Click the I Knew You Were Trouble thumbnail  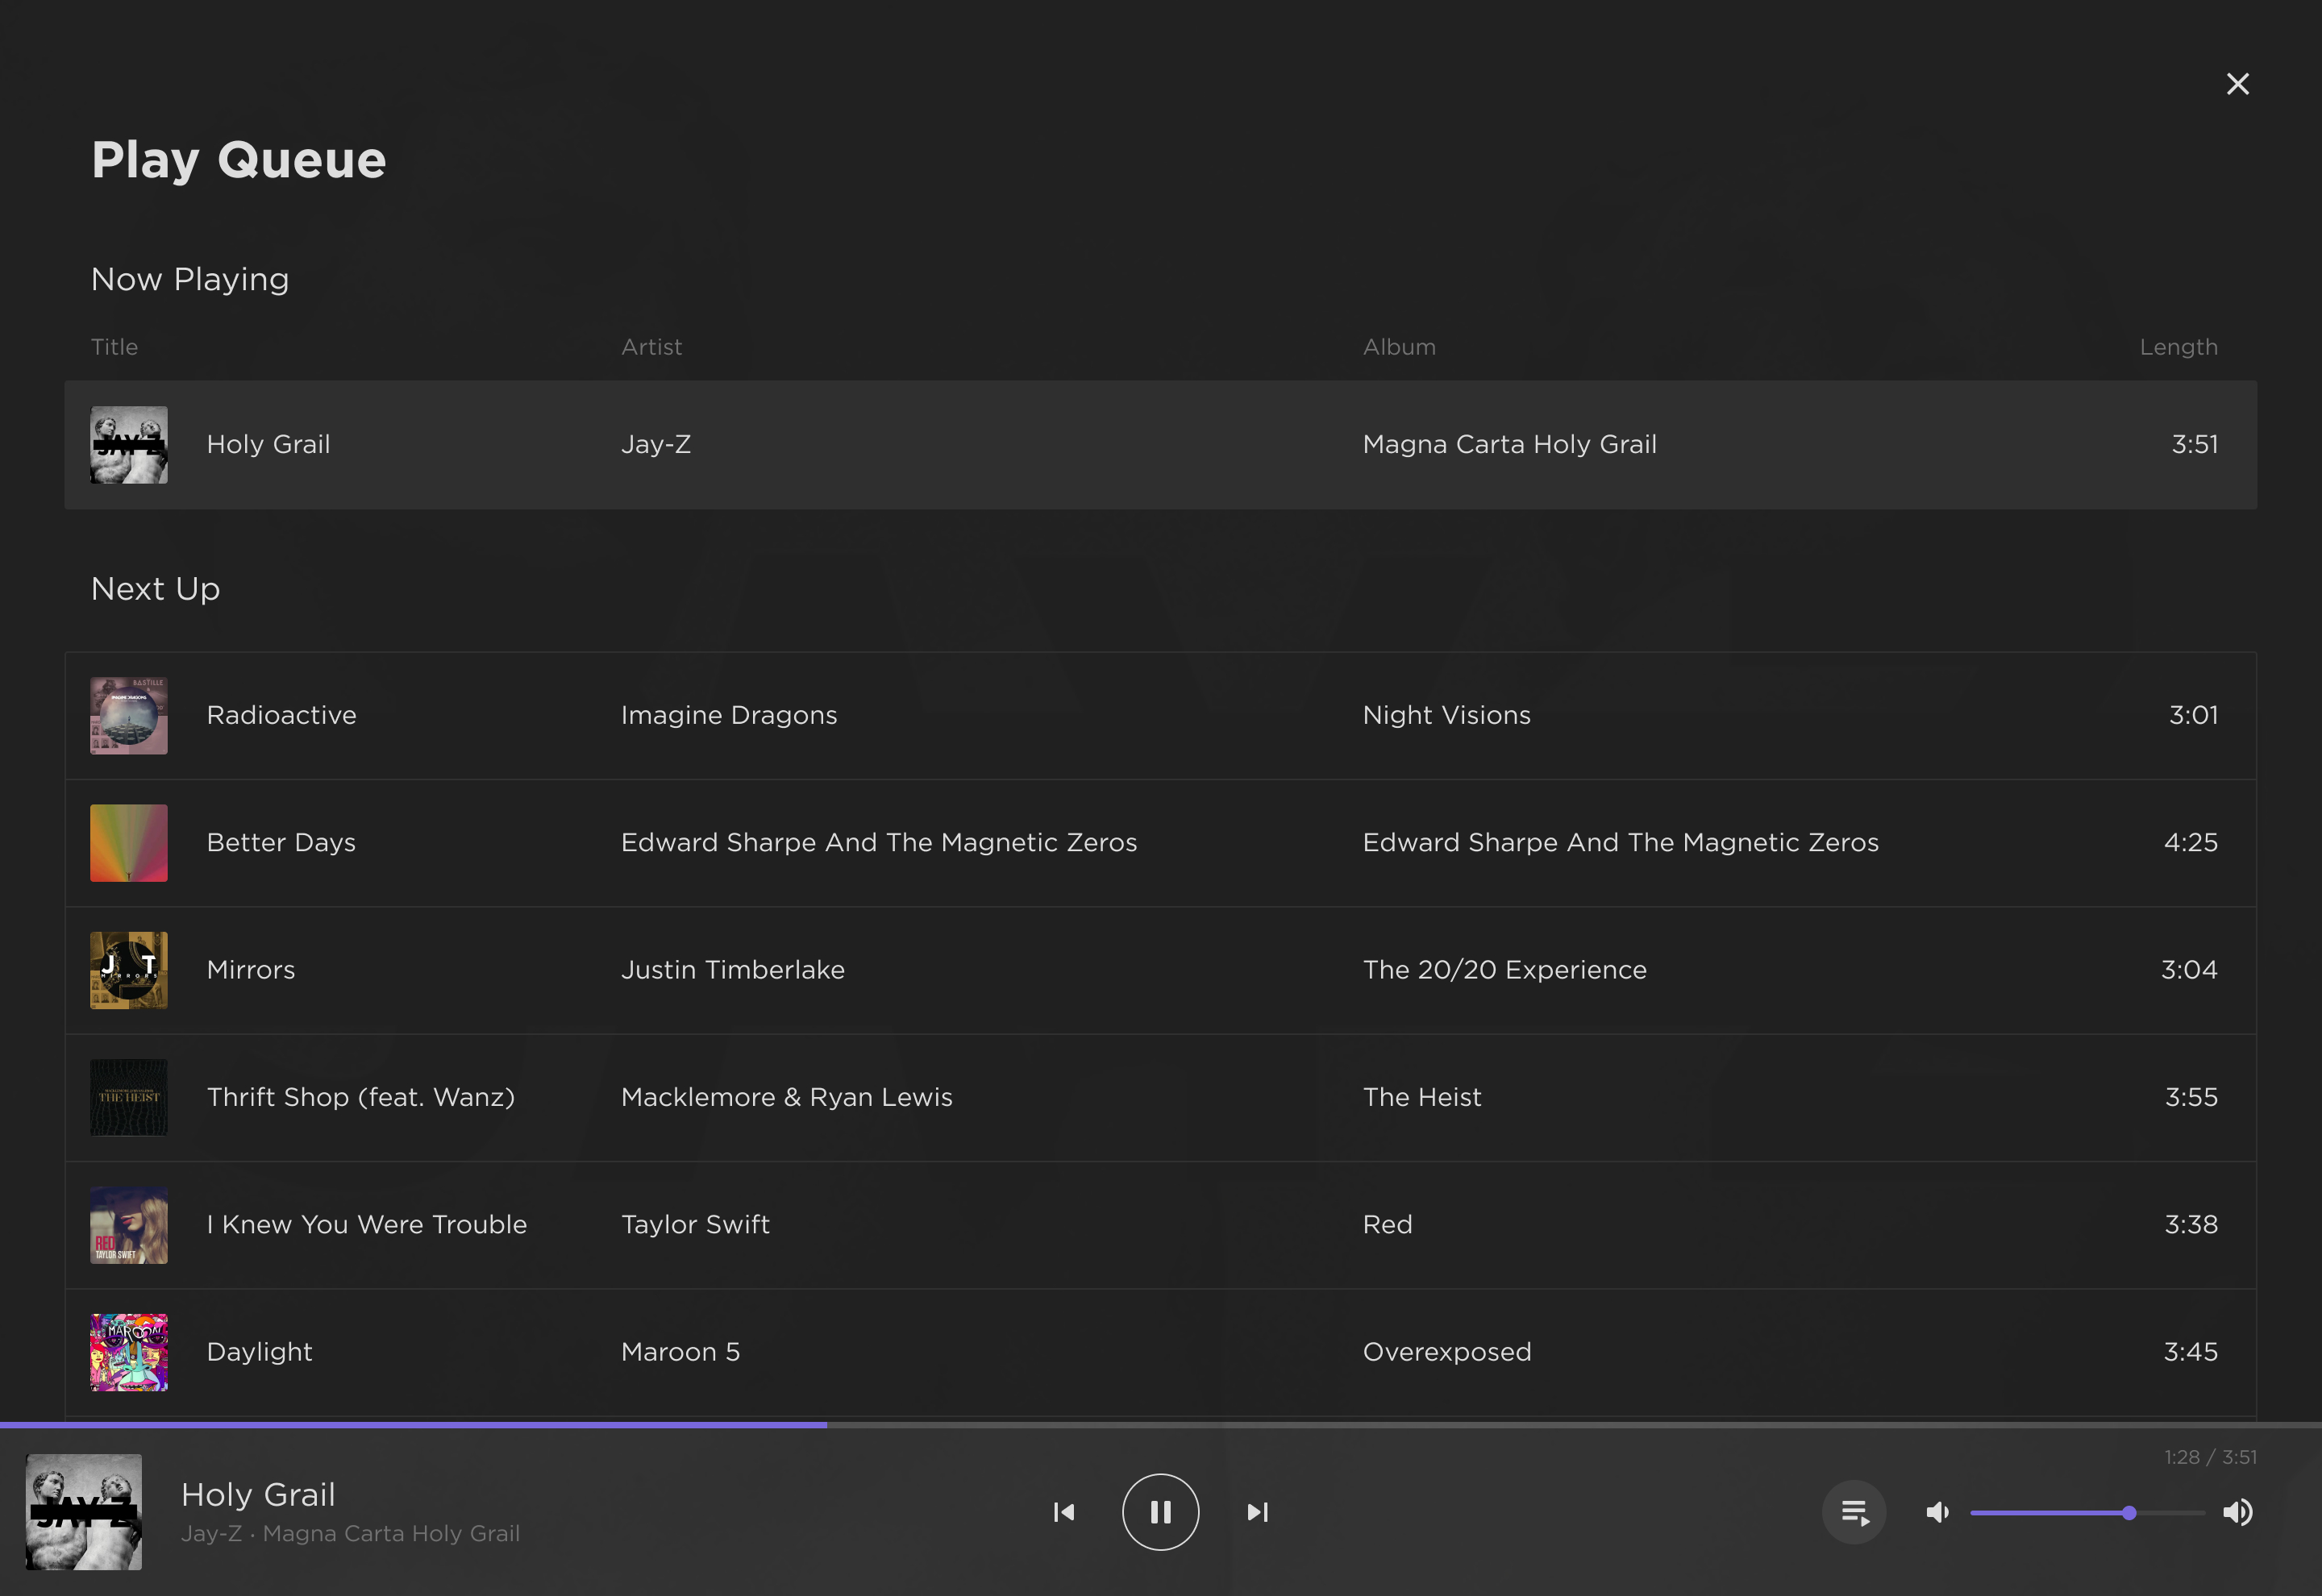(129, 1225)
